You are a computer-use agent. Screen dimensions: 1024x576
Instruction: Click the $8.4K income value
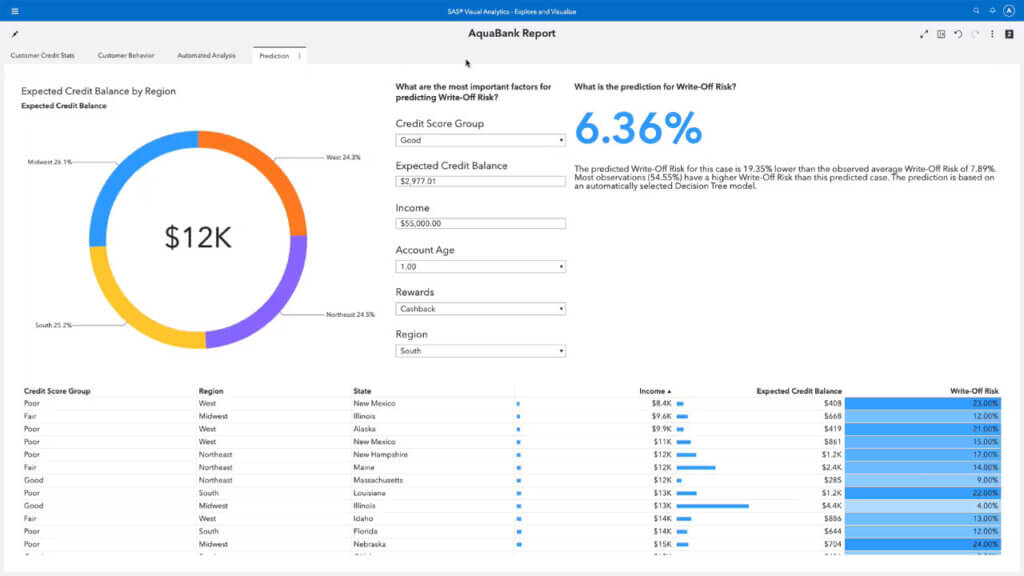tap(661, 404)
